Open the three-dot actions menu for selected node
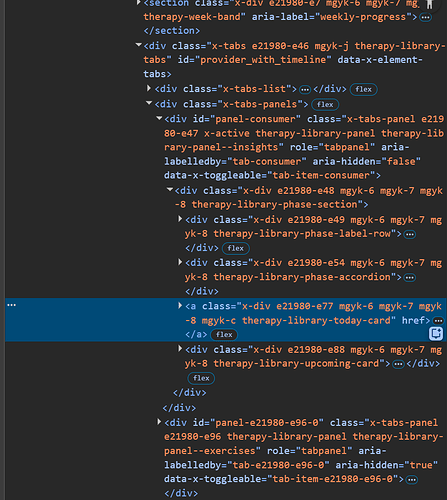The image size is (447, 500). (x=11, y=305)
